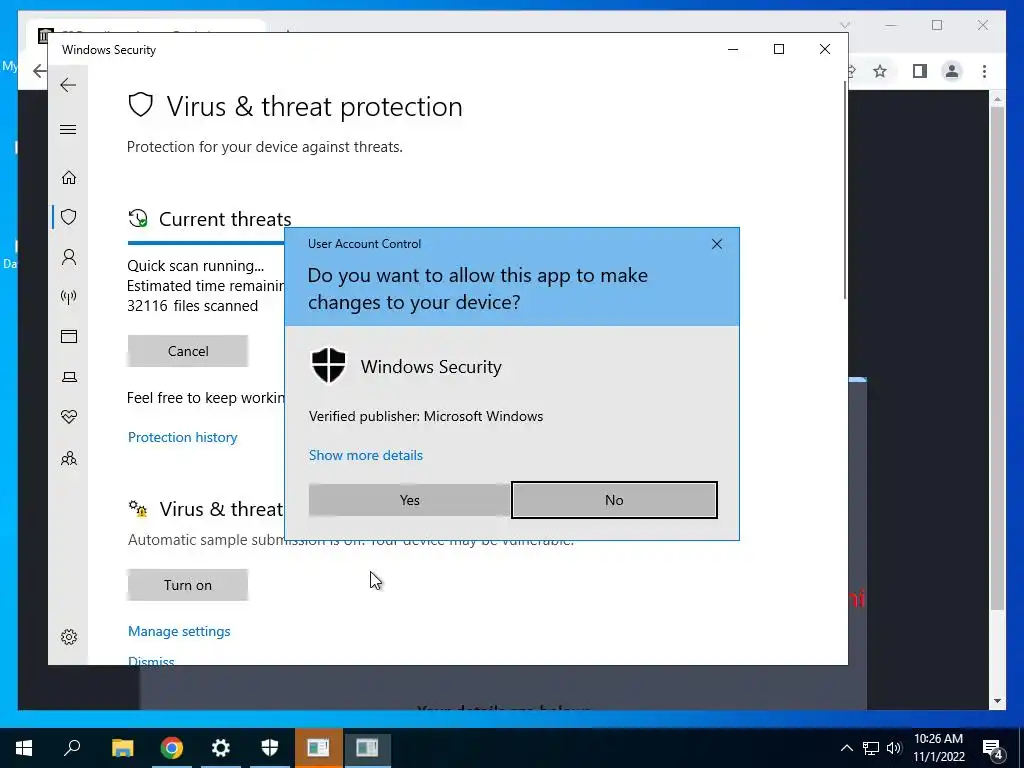Close the User Account Control dialog
The width and height of the screenshot is (1024, 768).
click(716, 244)
